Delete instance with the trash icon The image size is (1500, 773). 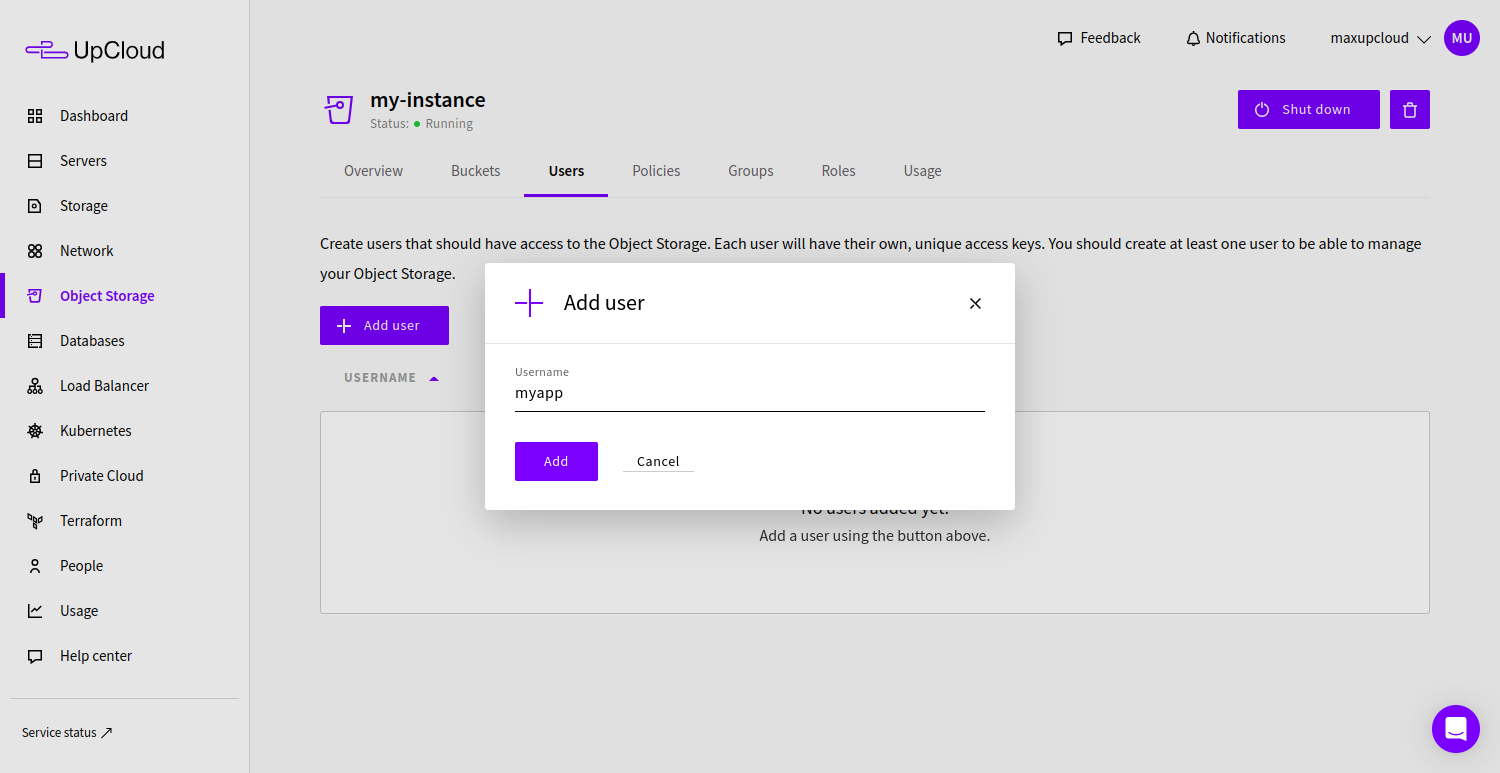1410,110
